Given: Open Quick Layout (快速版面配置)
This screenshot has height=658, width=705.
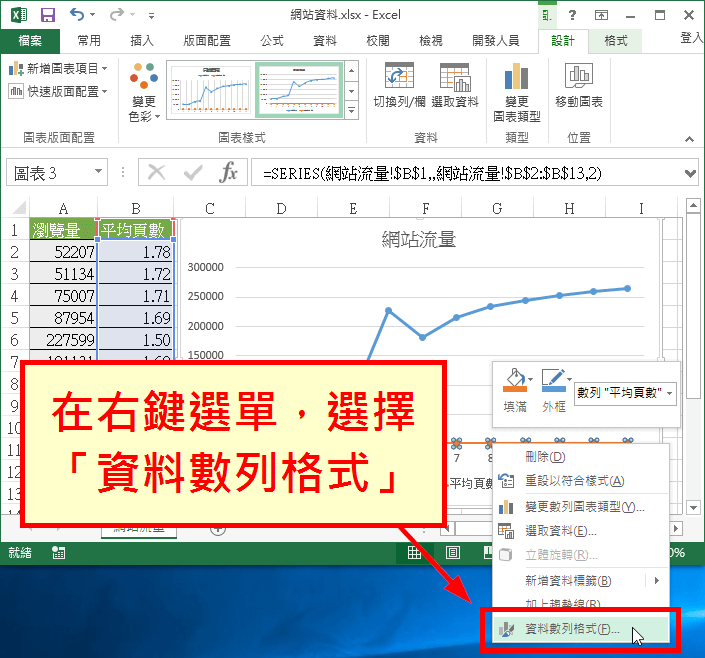Looking at the screenshot, I should coord(58,91).
